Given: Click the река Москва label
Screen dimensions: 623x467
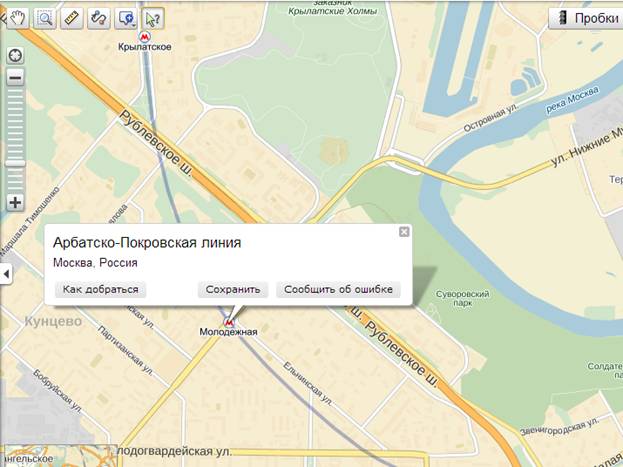Looking at the screenshot, I should click(573, 100).
